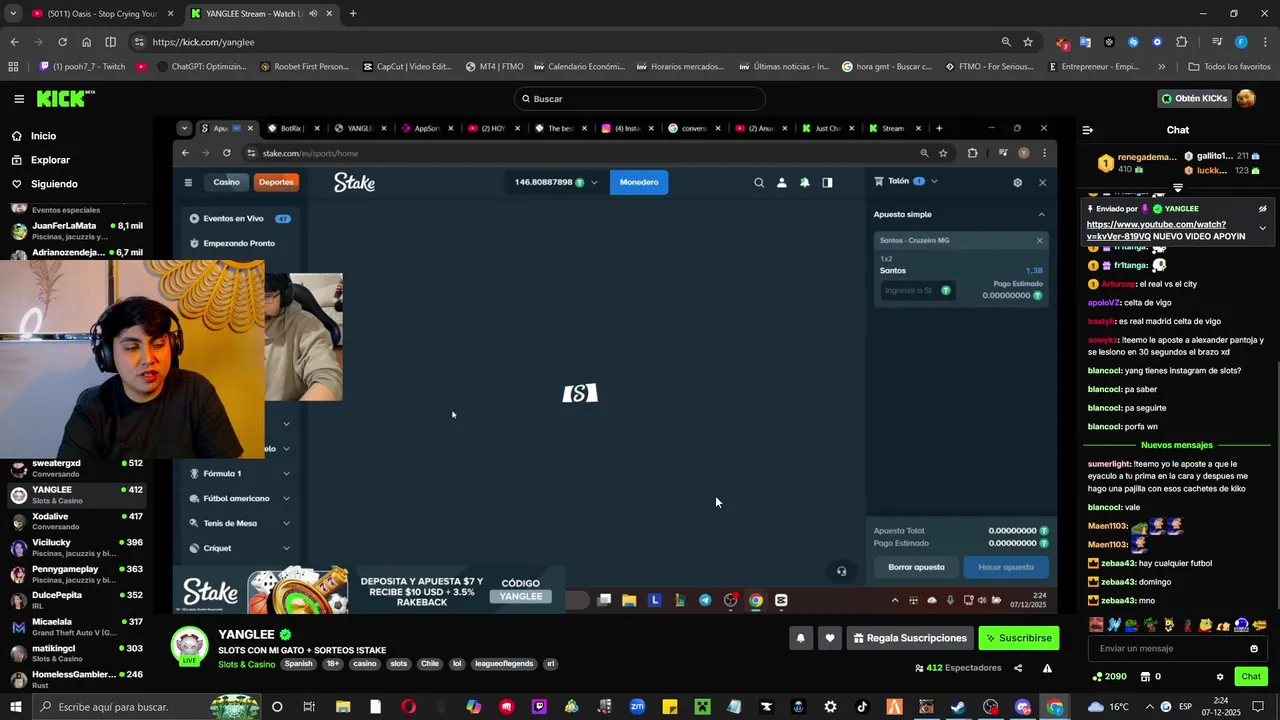This screenshot has height=720, width=1280.
Task: Remove the Santos - Cruzeiro MG bet
Action: 1039,240
